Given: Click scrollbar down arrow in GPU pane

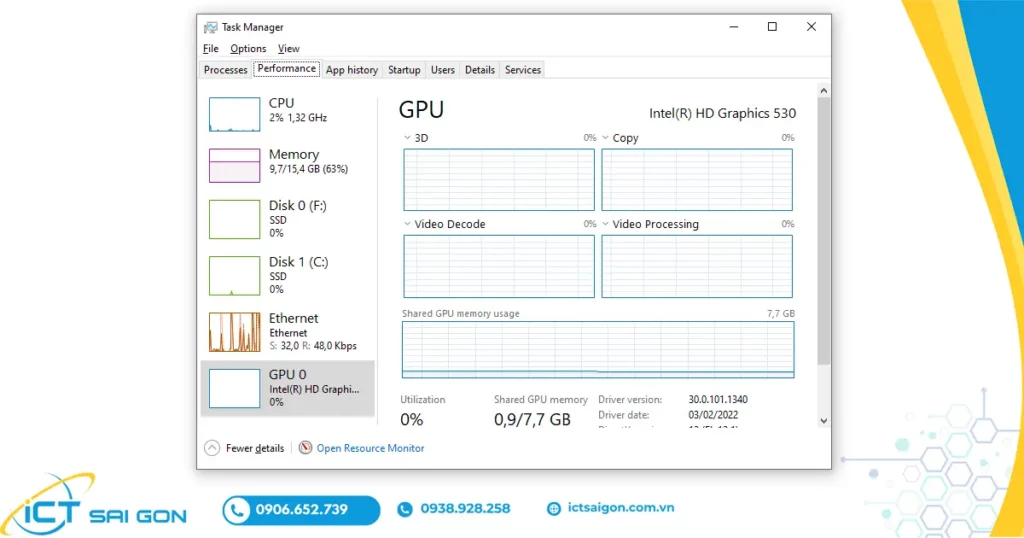Looking at the screenshot, I should (824, 420).
